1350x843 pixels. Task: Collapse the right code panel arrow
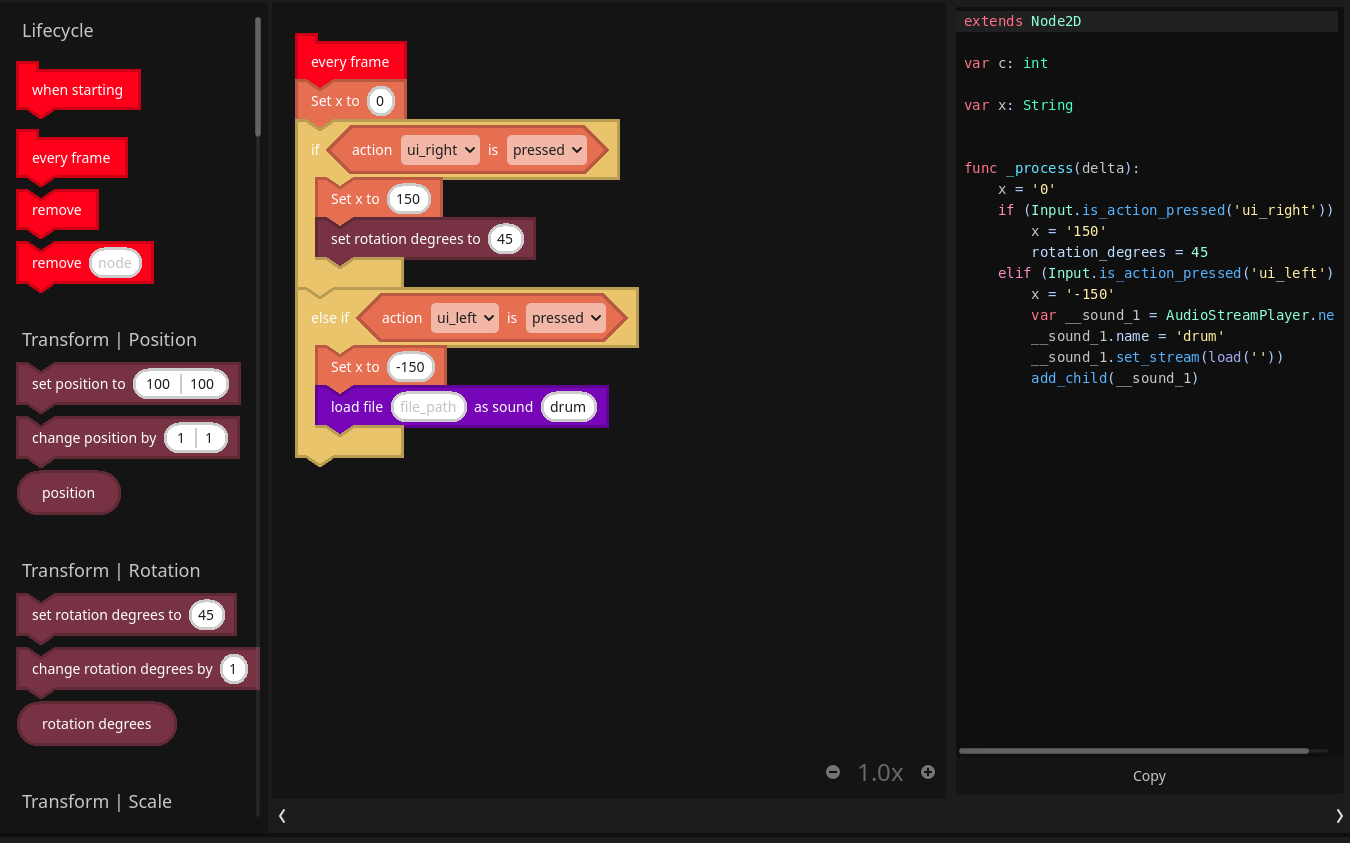(1339, 816)
